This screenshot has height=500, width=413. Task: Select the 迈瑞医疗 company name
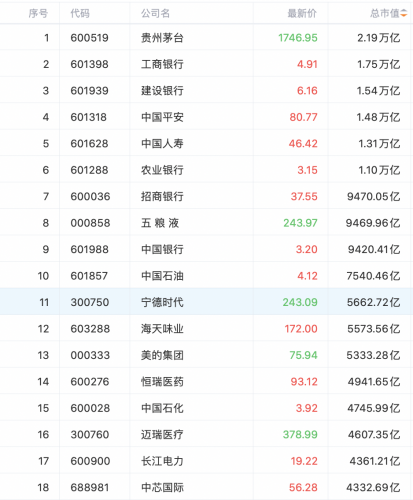click(x=162, y=434)
